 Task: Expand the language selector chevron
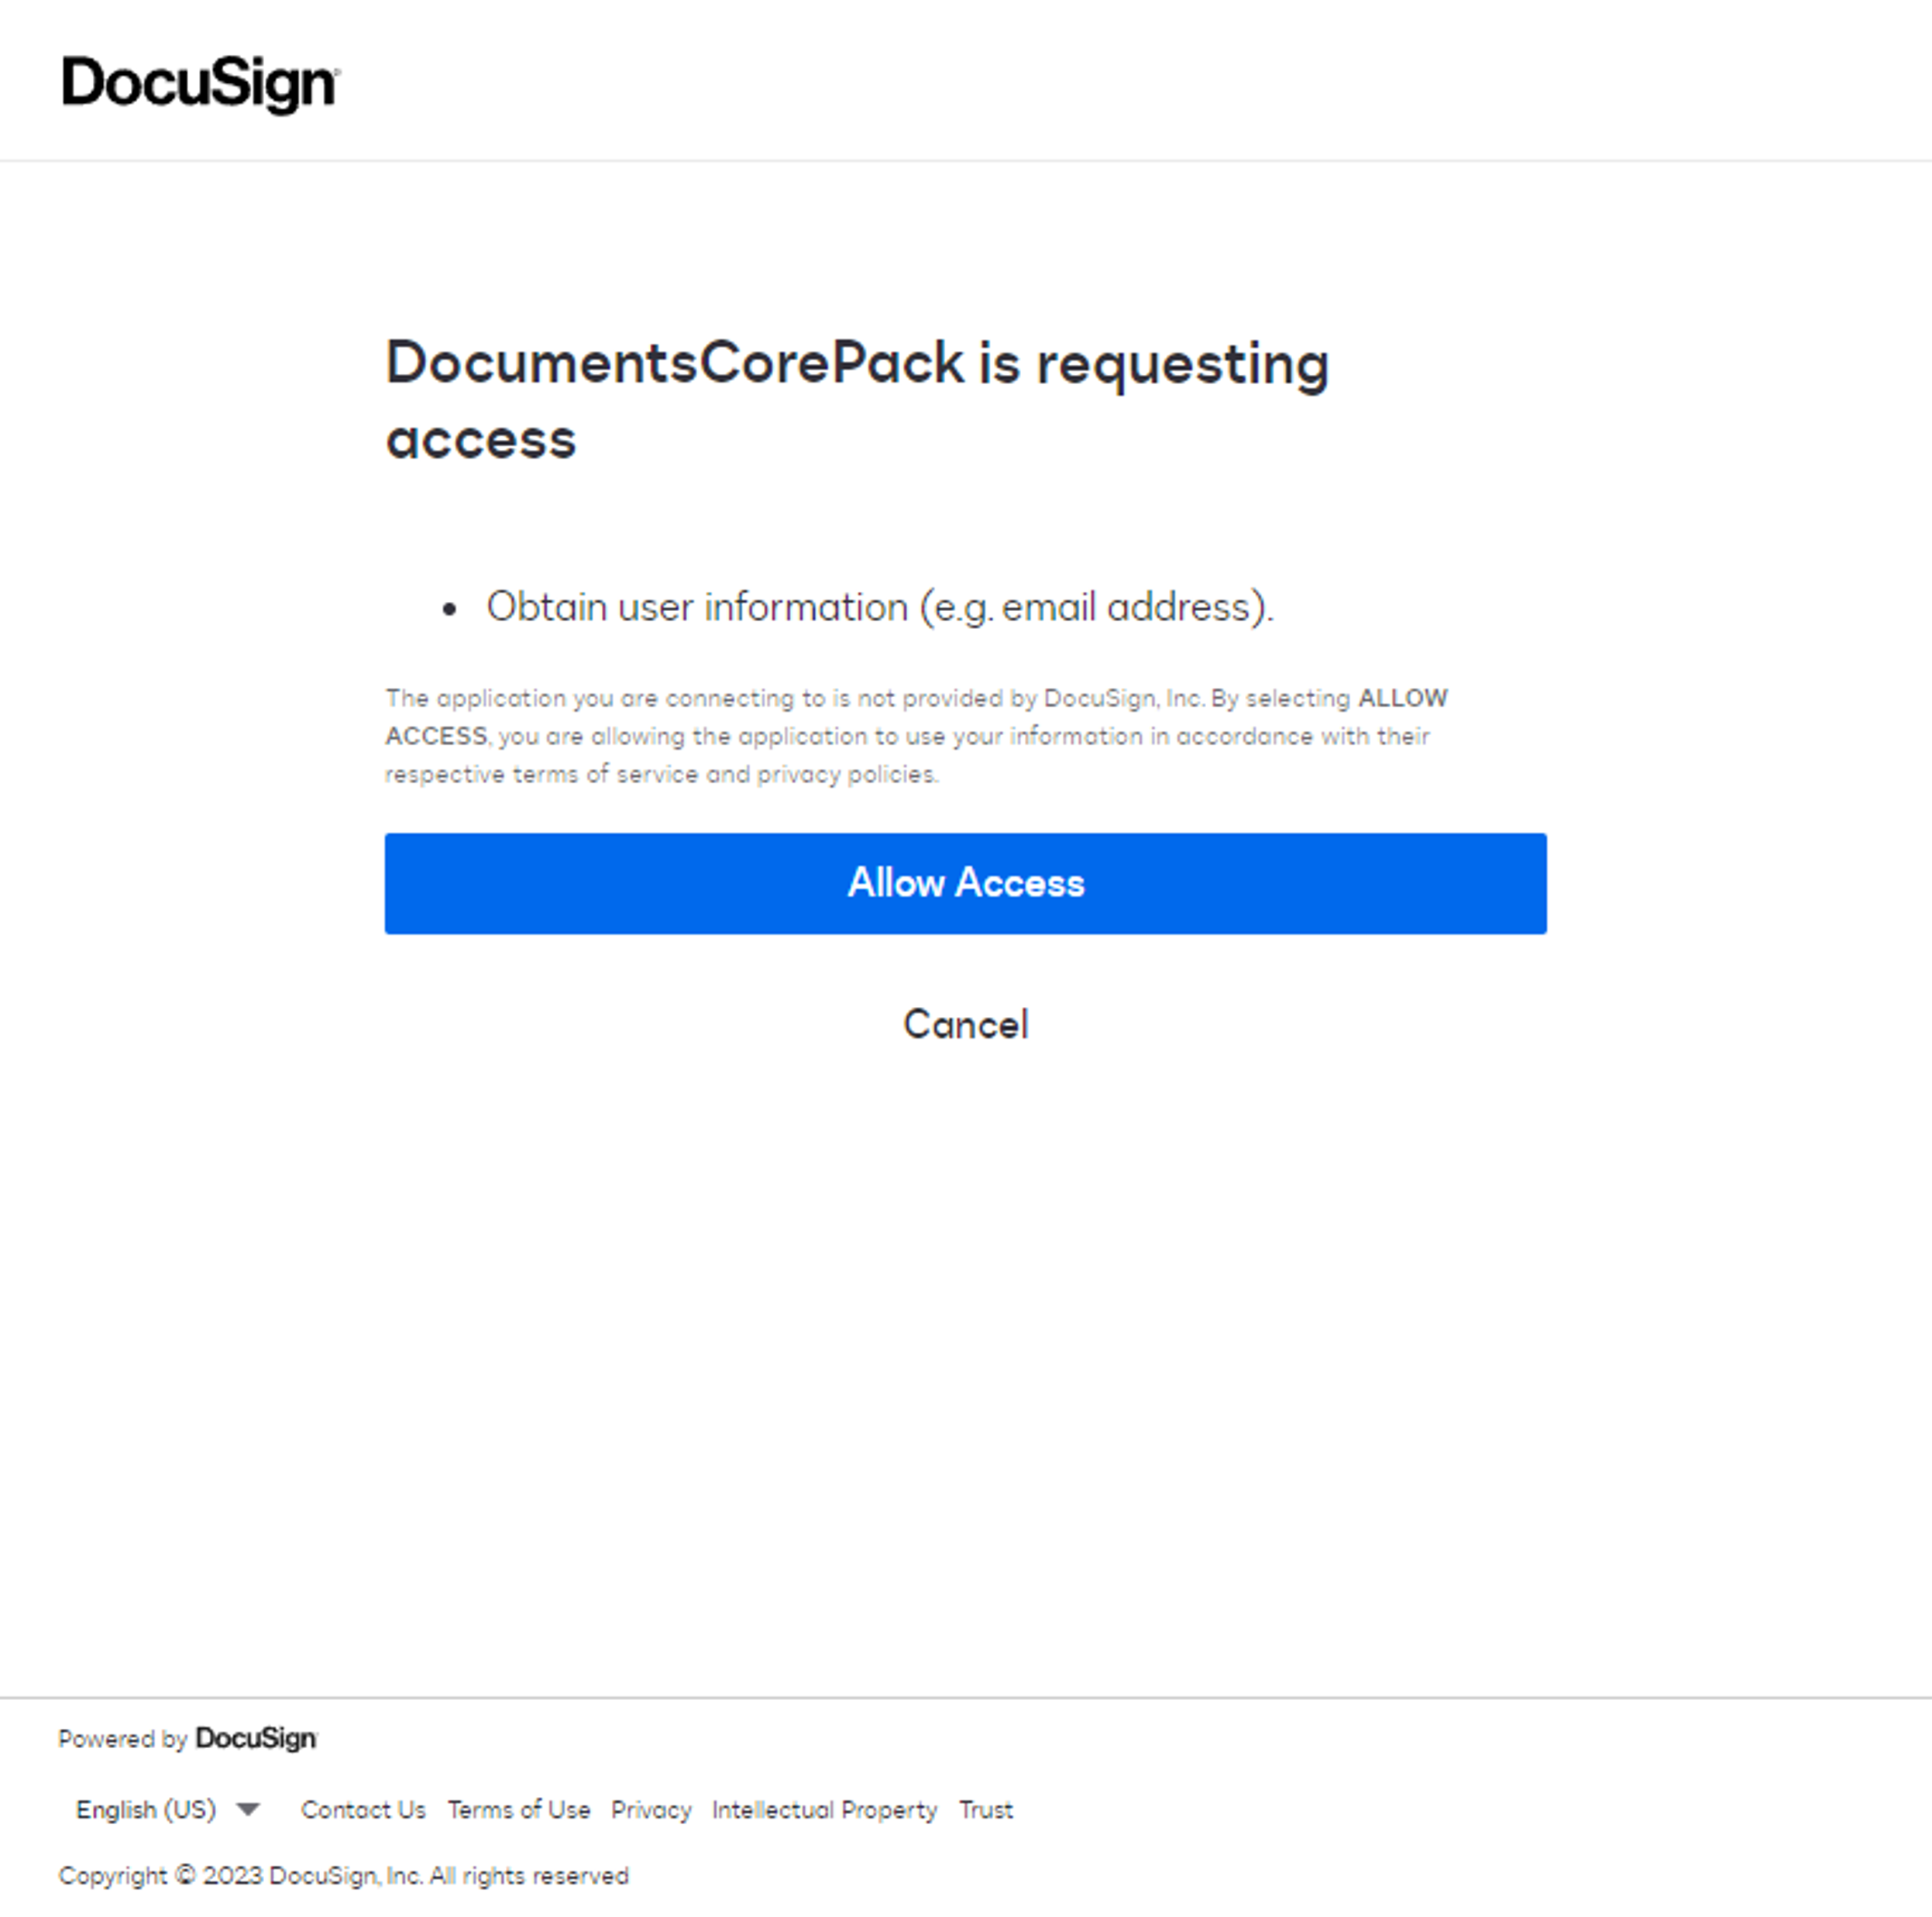tap(247, 1809)
